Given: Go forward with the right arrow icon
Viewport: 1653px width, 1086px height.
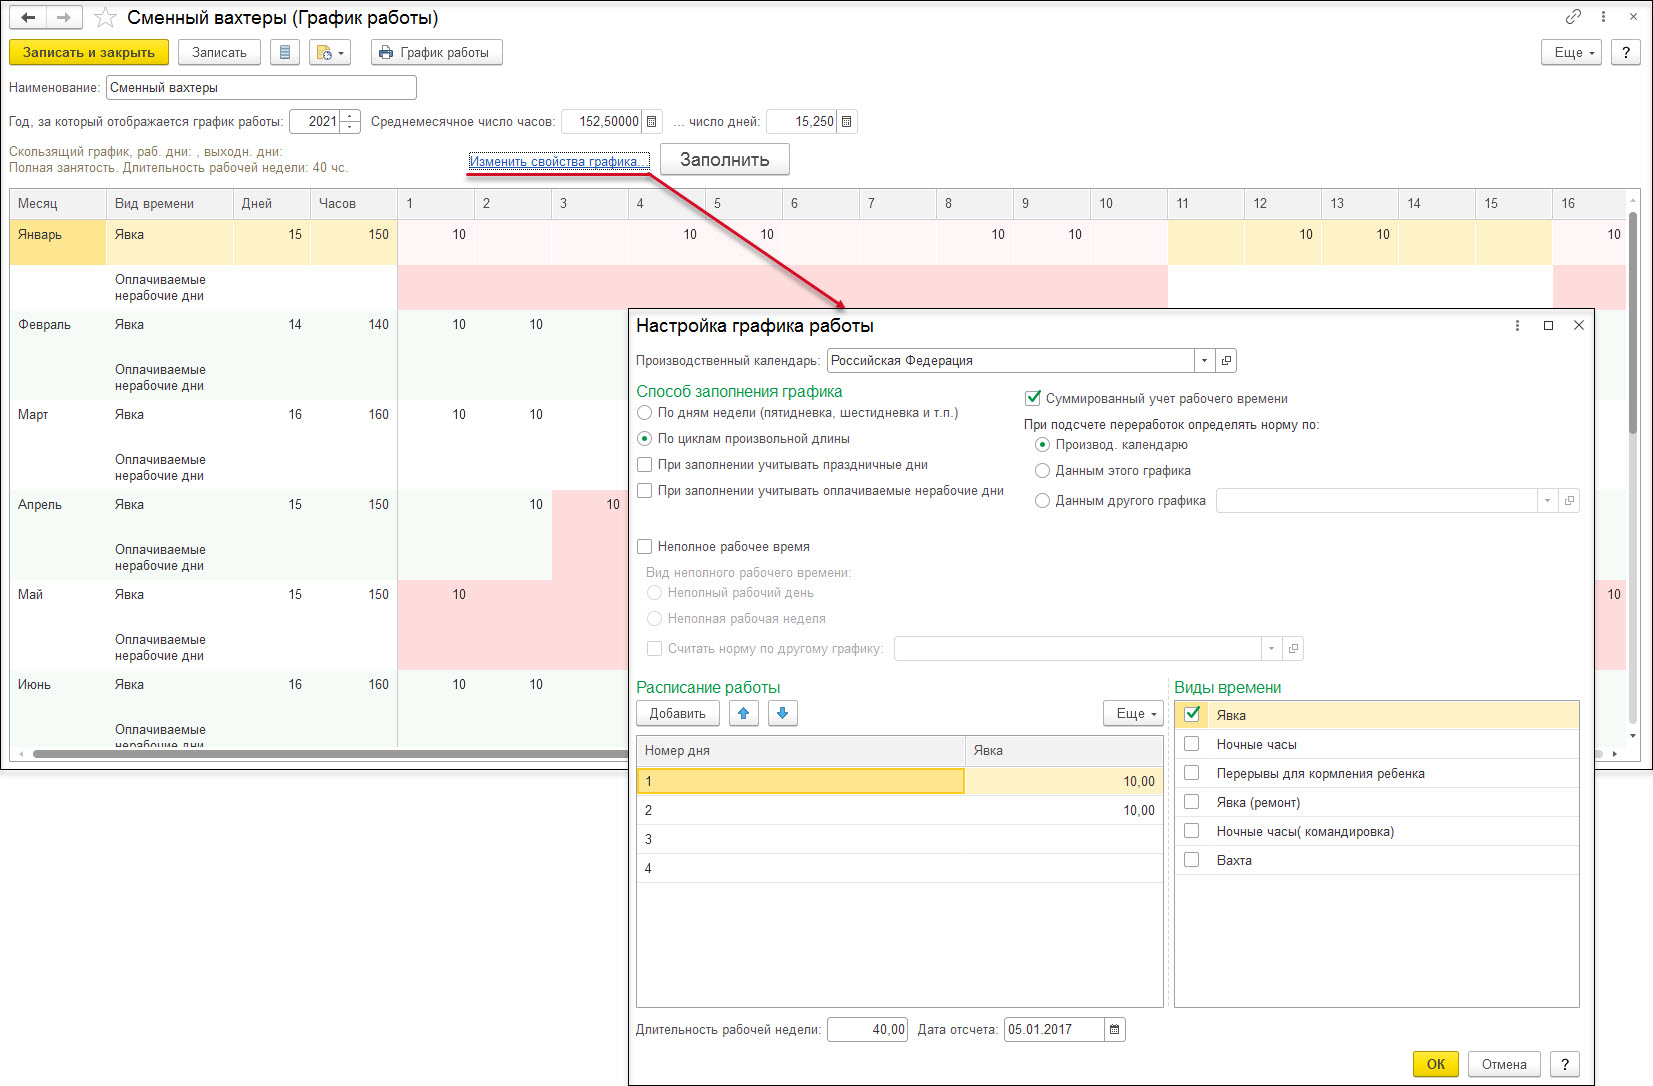Looking at the screenshot, I should coord(64,17).
